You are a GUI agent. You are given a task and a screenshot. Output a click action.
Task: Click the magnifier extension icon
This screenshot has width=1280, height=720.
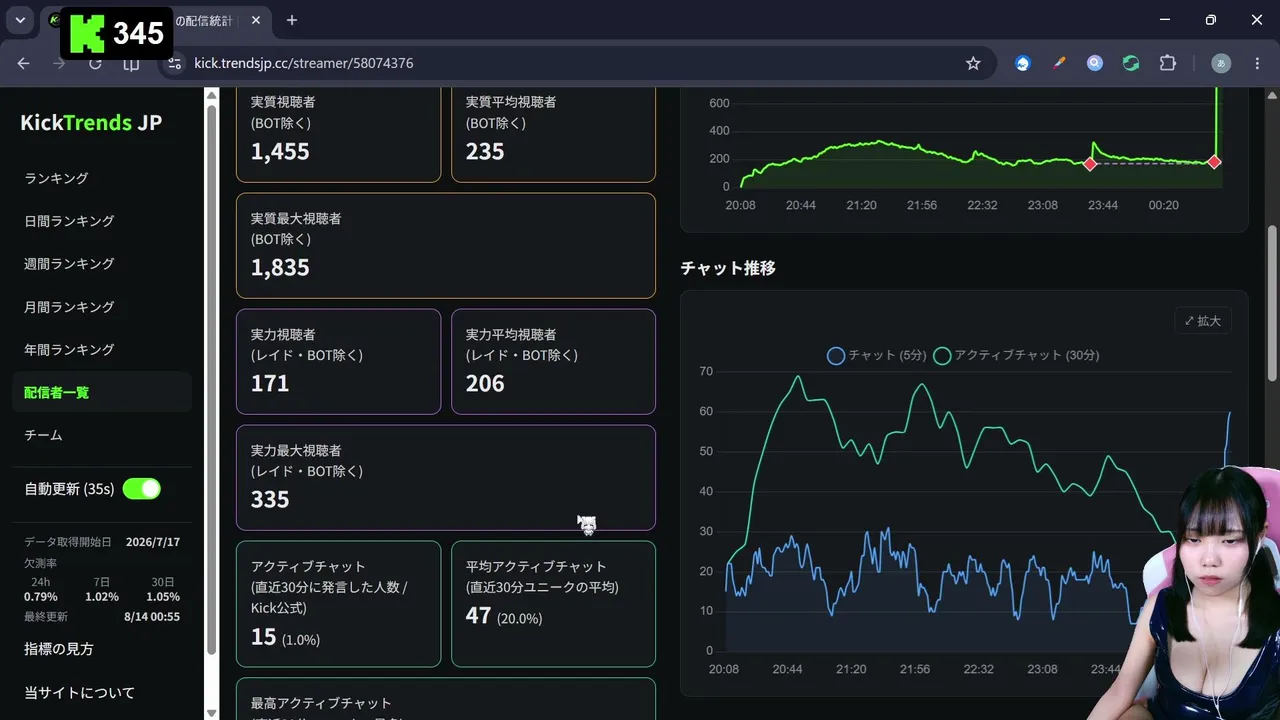(1095, 63)
